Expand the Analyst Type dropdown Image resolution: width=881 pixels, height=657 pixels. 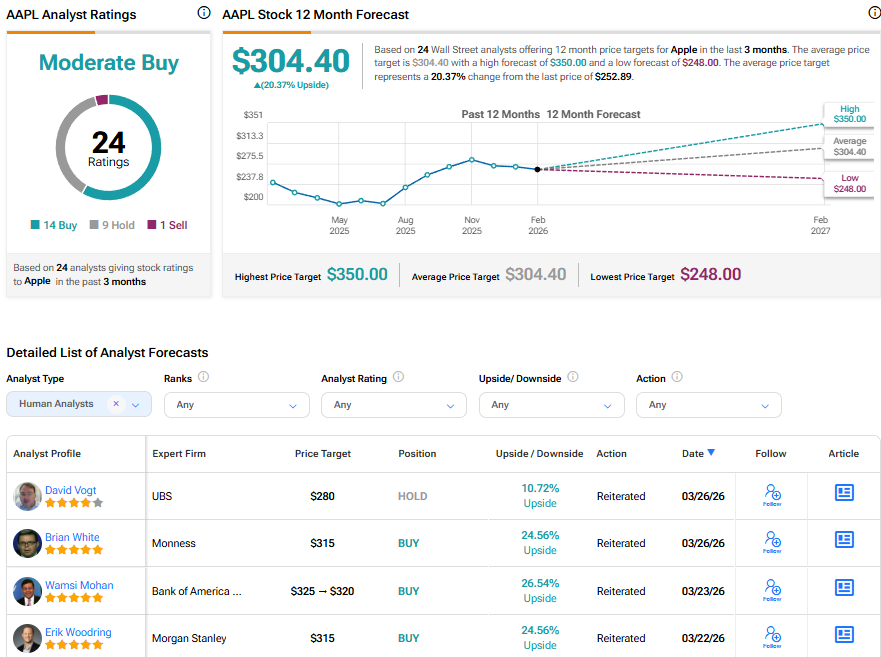click(136, 405)
